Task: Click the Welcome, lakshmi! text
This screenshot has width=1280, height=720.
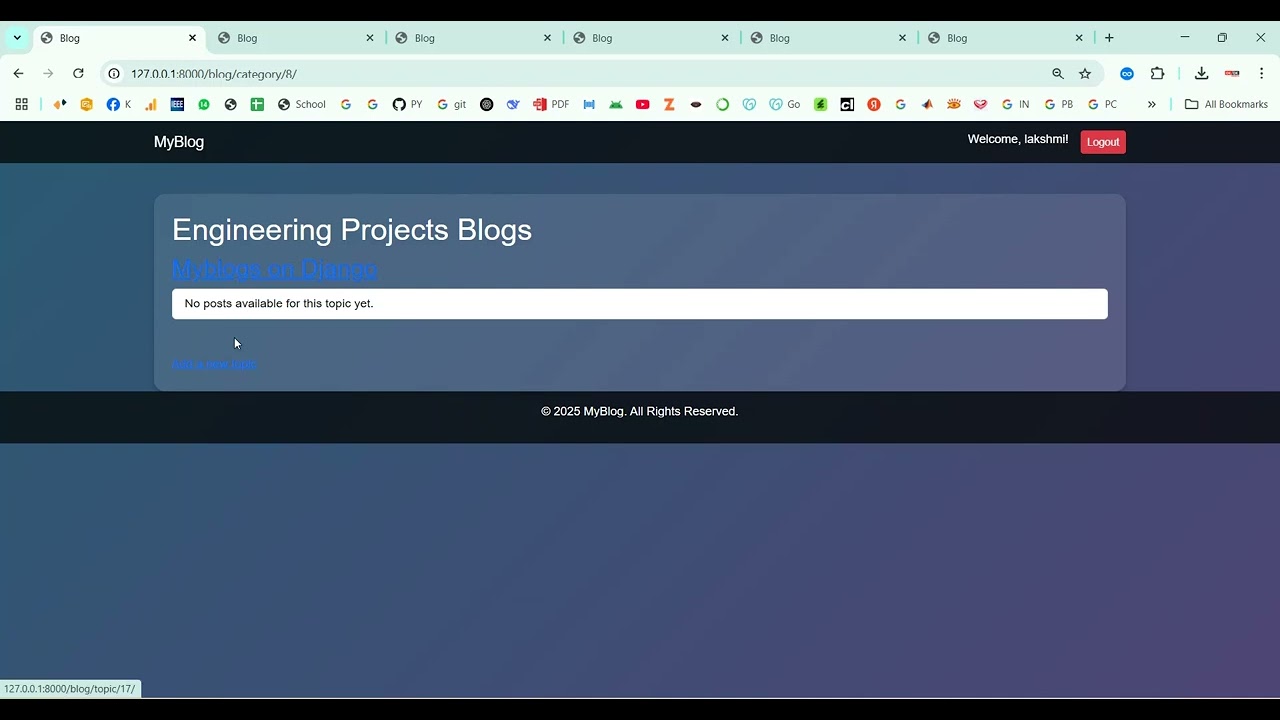Action: pos(1018,139)
